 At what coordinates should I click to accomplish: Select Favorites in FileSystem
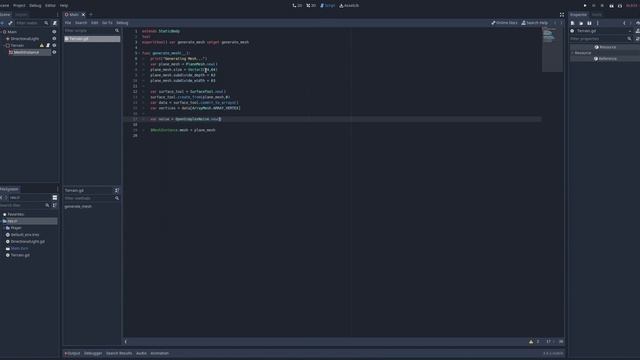tap(16, 214)
